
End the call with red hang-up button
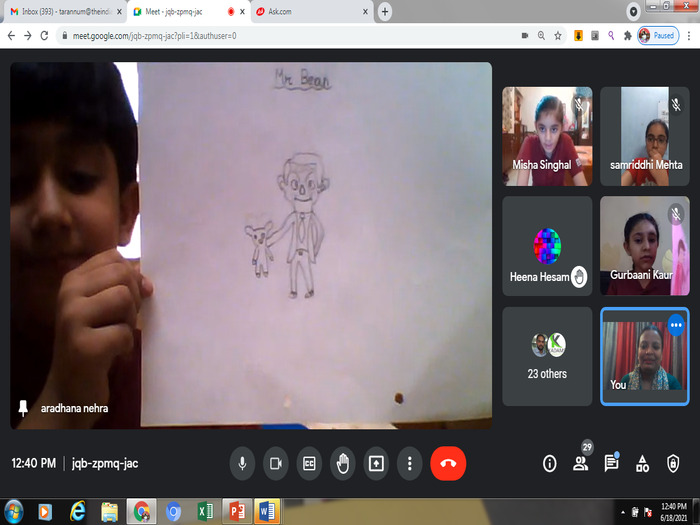(448, 463)
